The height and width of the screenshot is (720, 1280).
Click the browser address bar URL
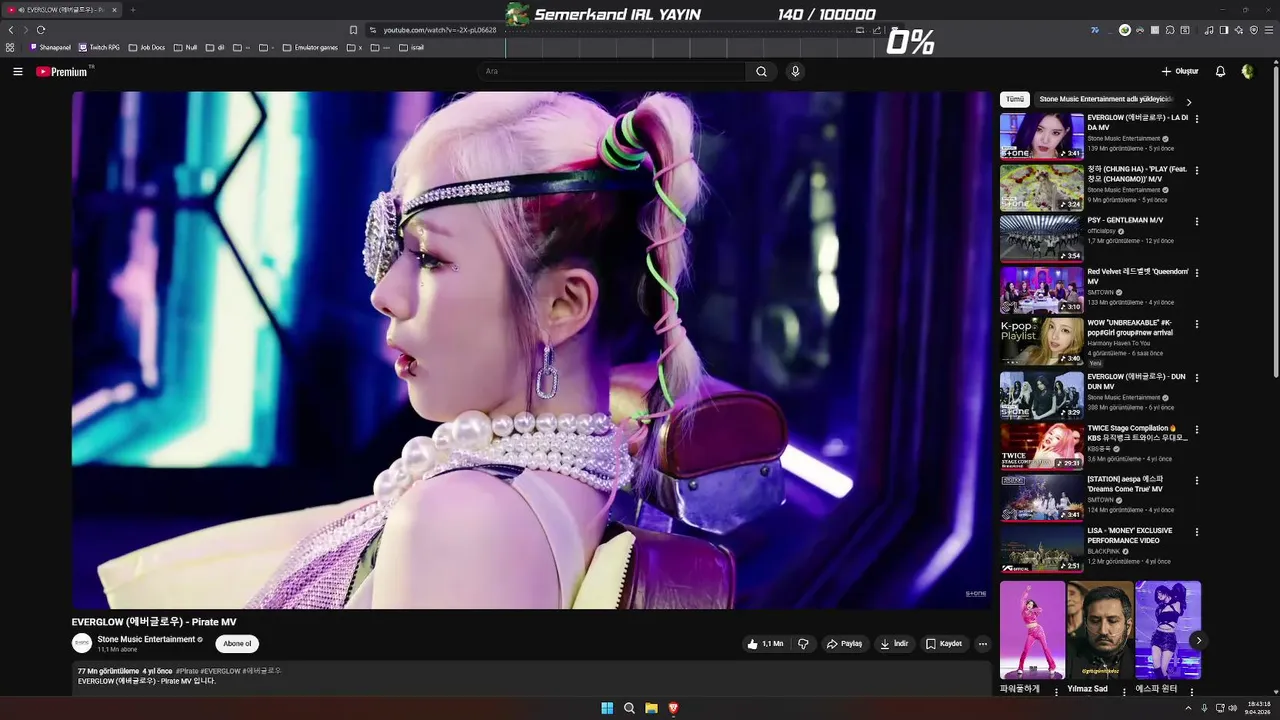[440, 30]
